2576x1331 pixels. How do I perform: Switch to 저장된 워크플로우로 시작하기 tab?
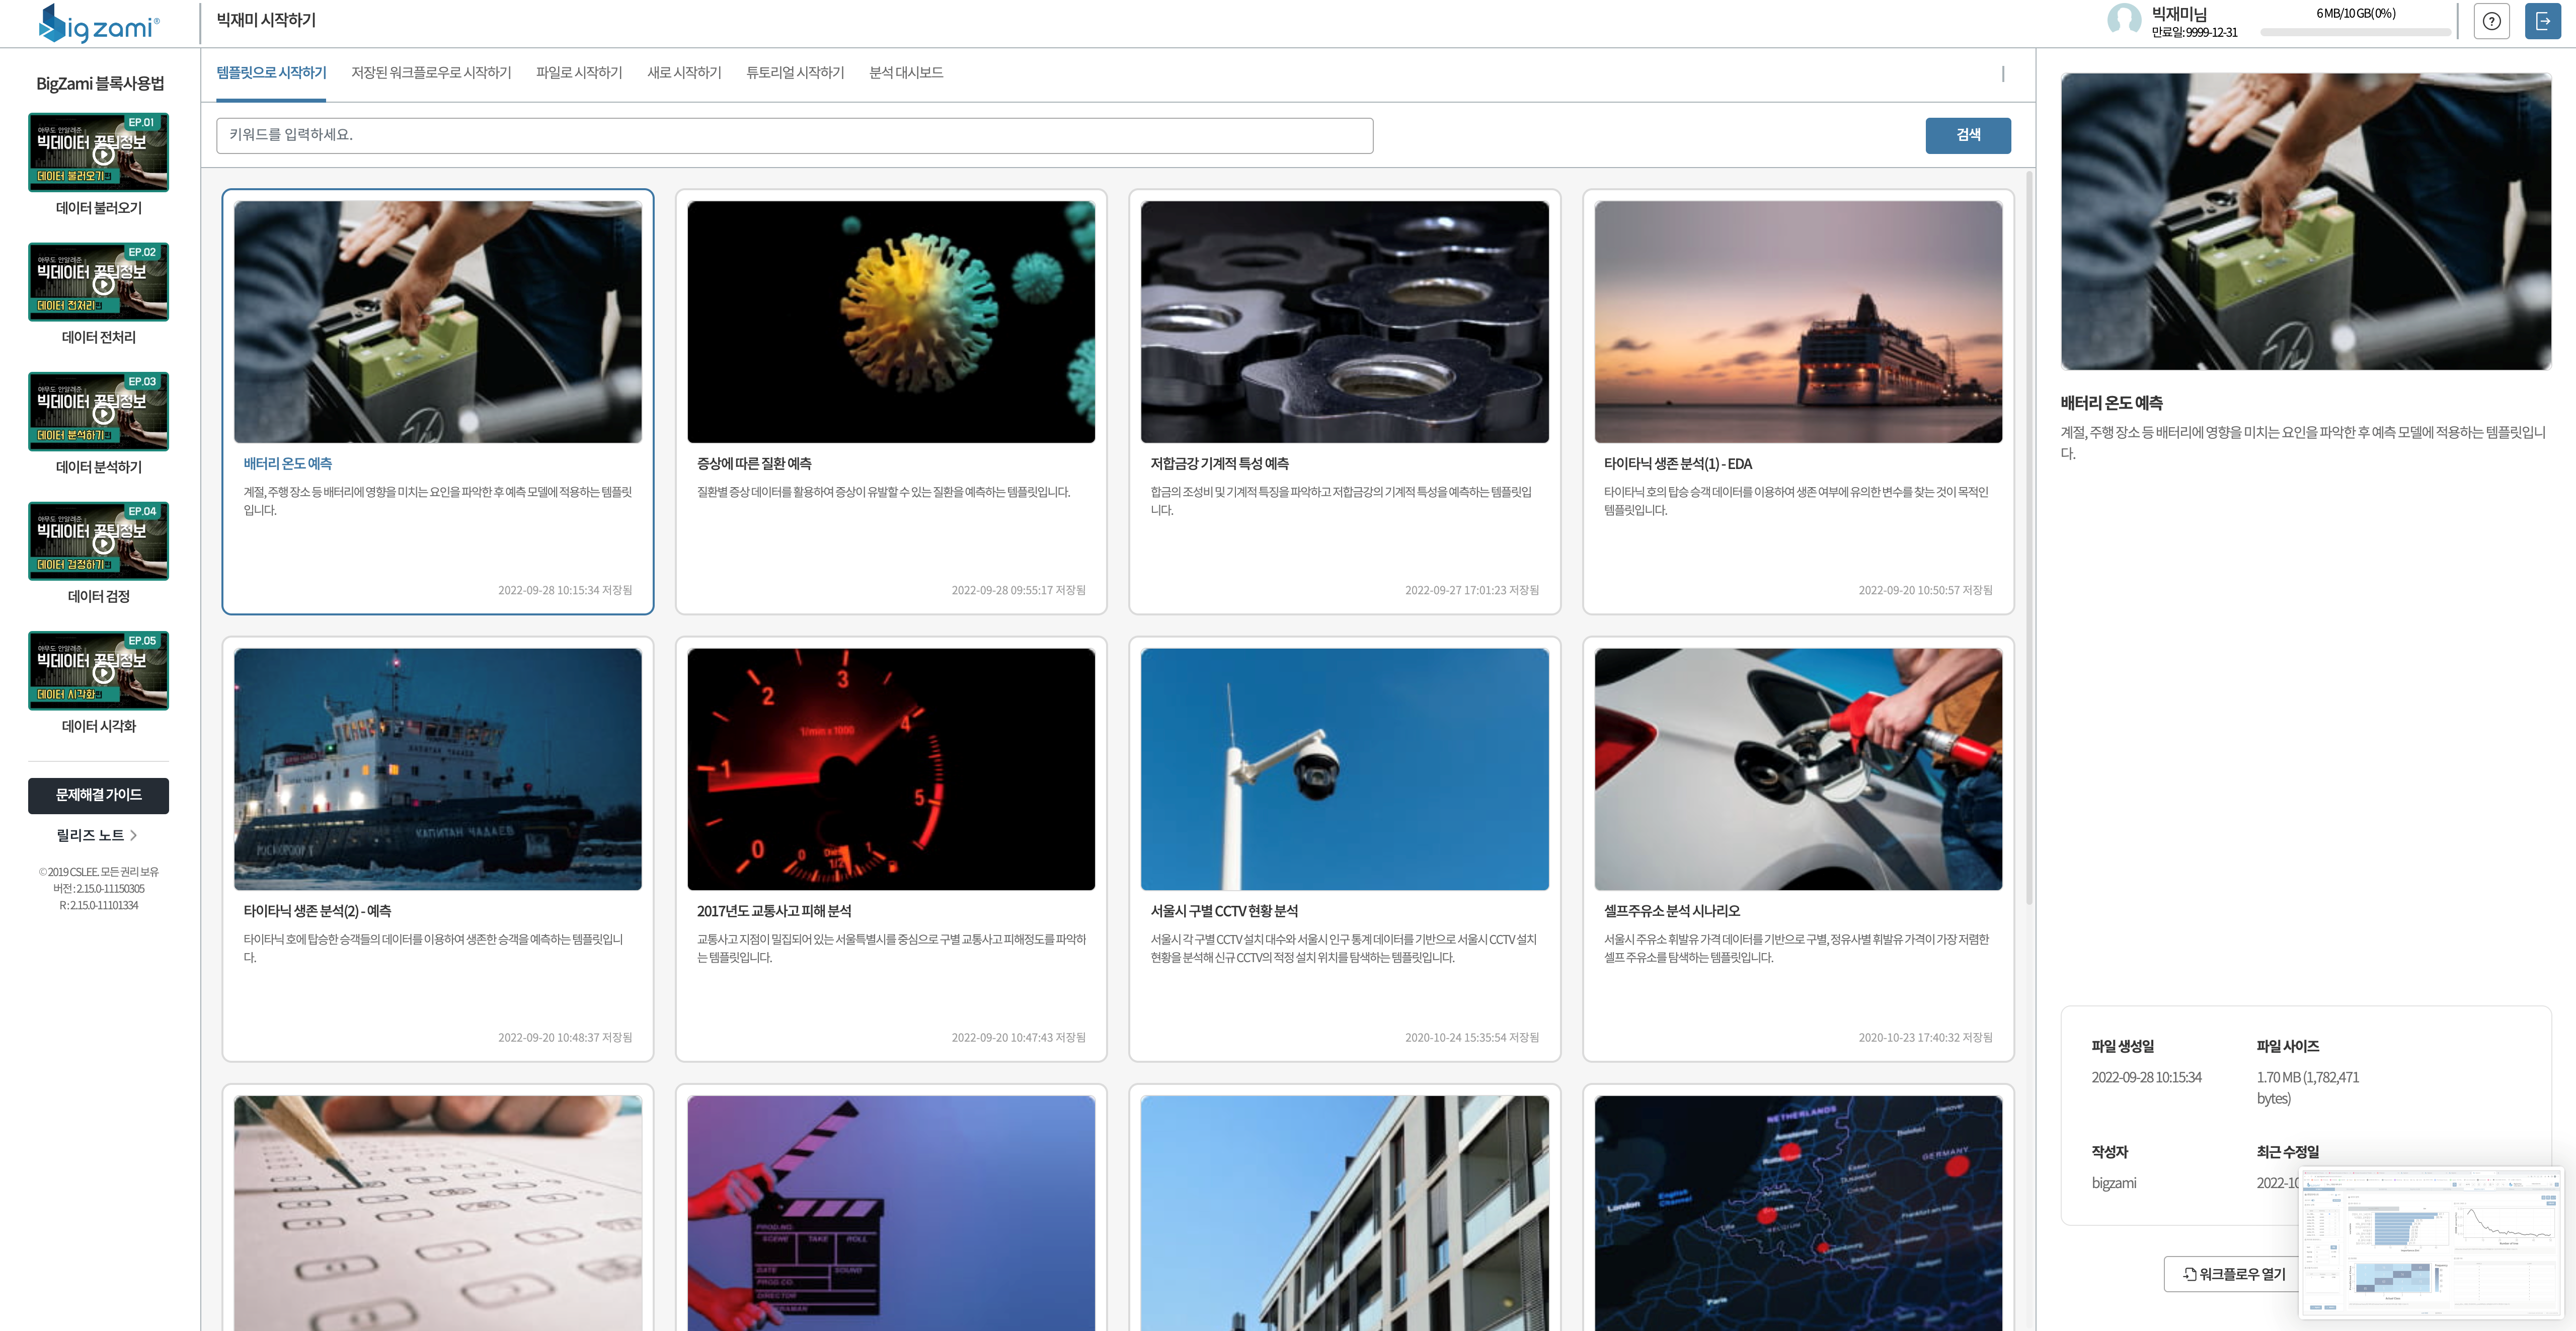click(431, 73)
